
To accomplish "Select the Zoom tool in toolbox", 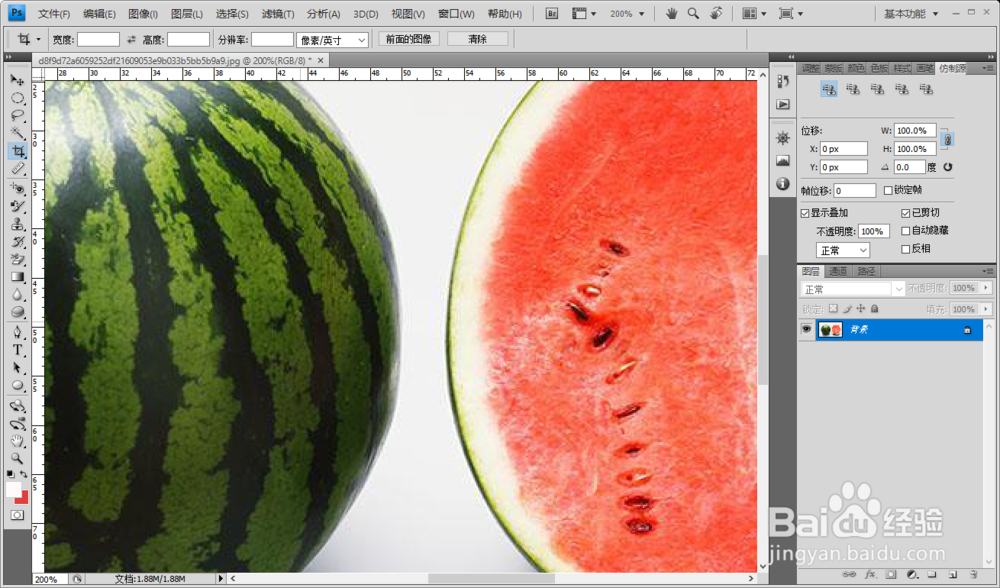I will [17, 458].
